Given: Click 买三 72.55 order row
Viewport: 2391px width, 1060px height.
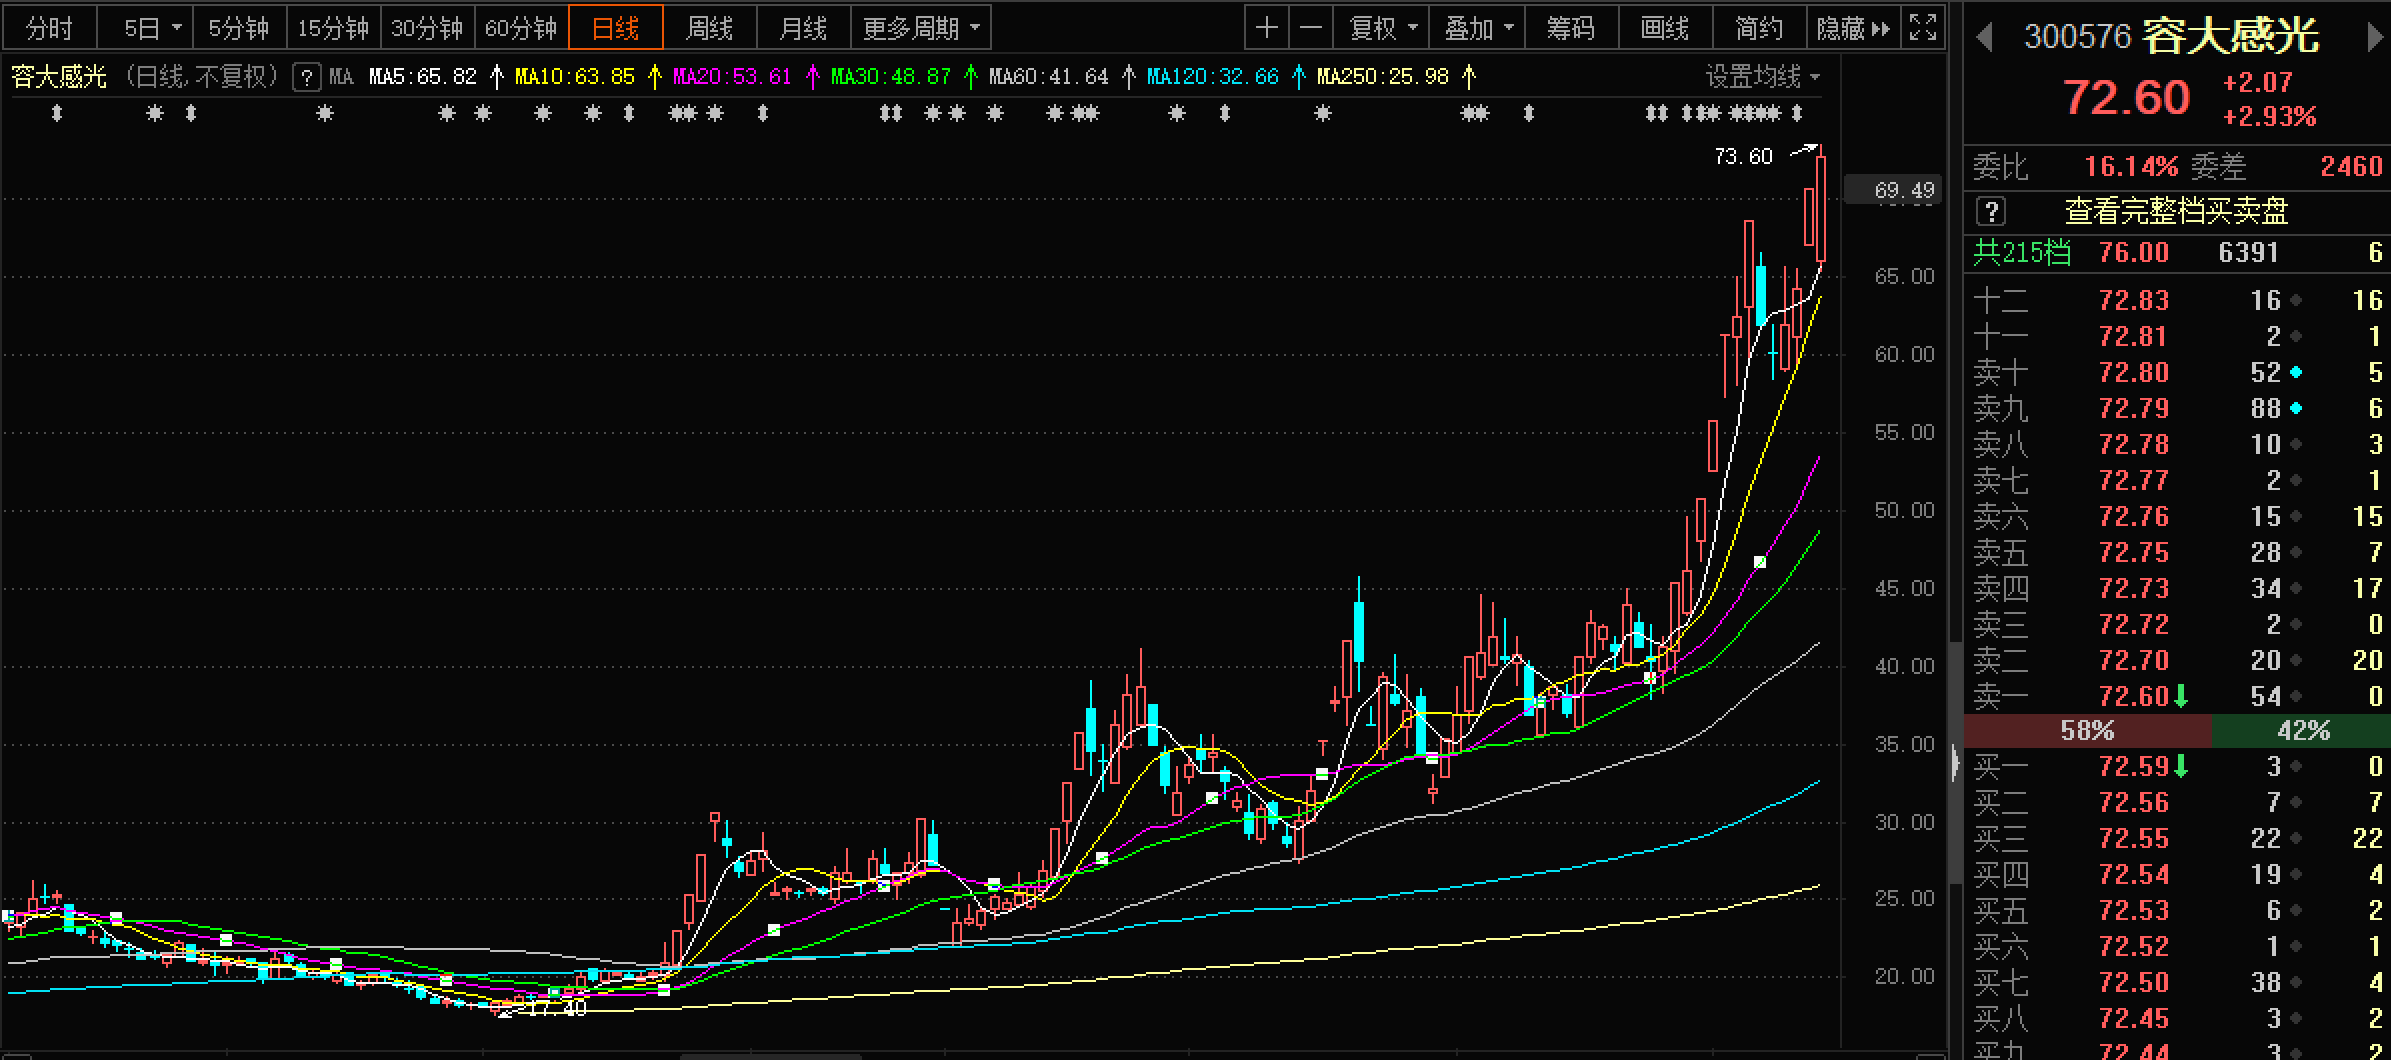Looking at the screenshot, I should click(2177, 838).
